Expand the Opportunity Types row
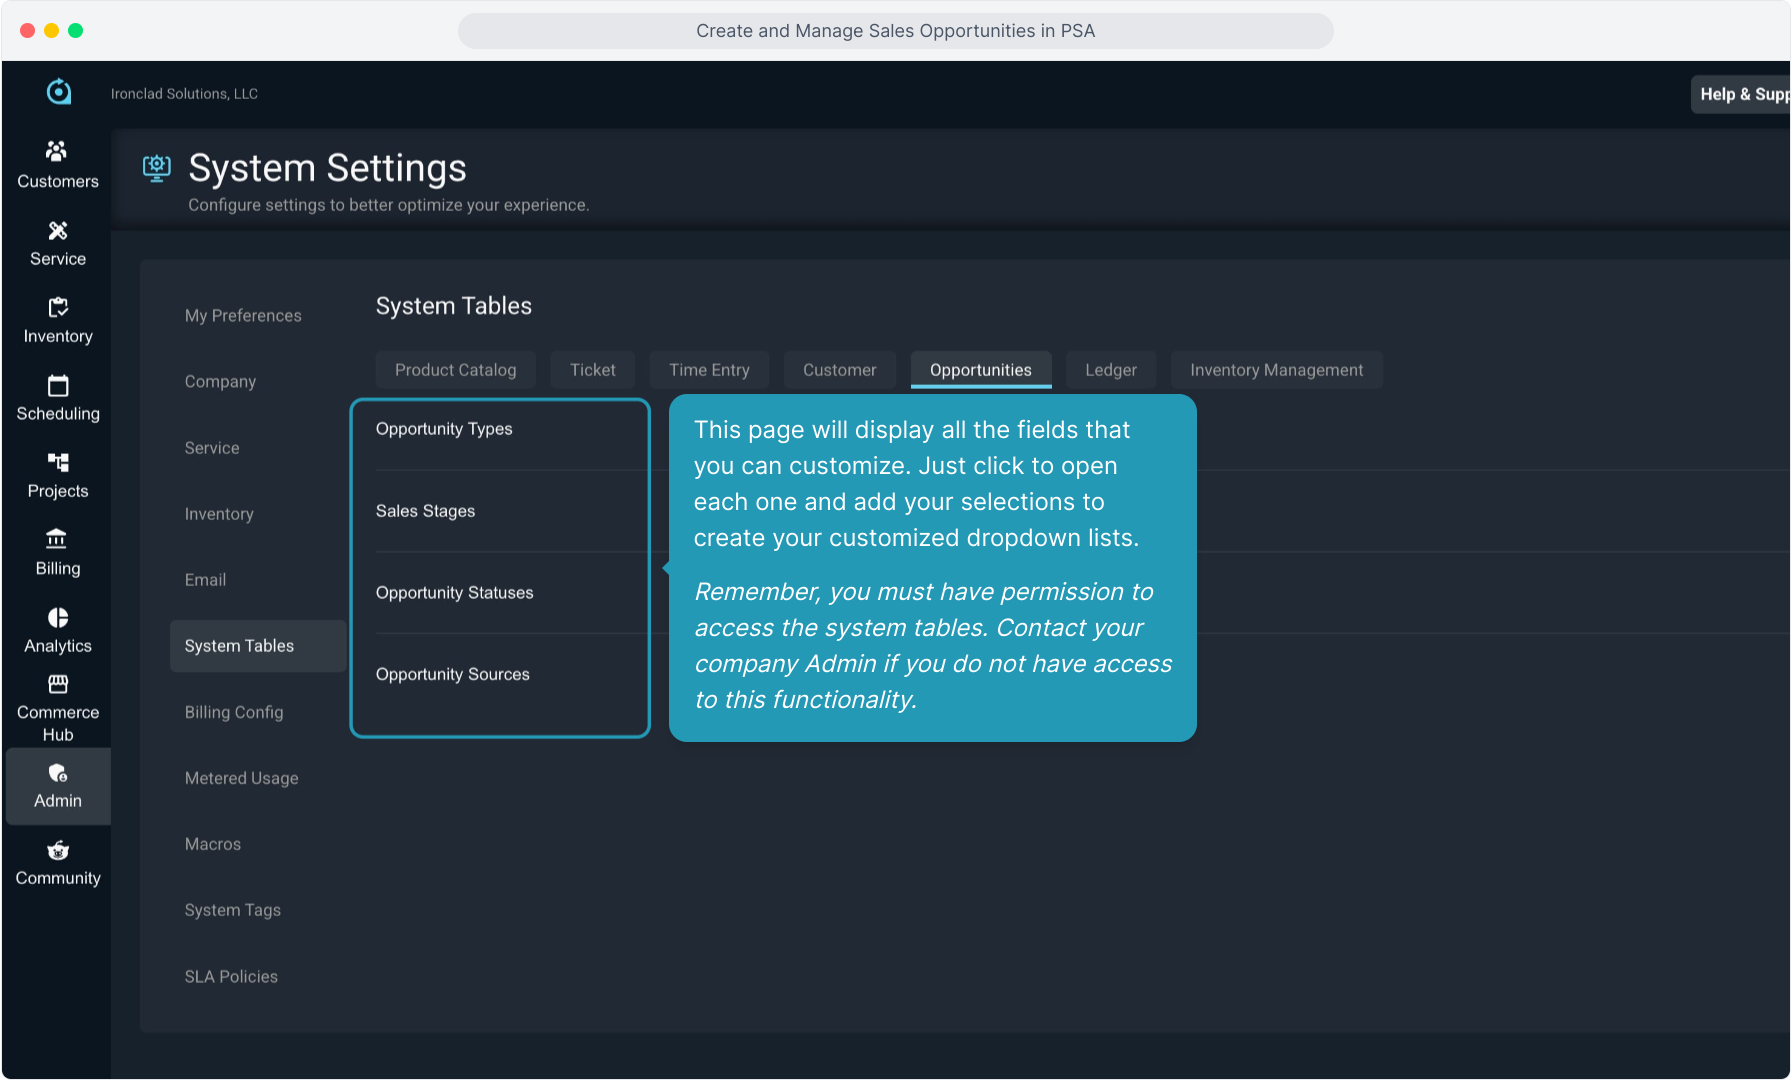Screen dimensions: 1792x1080 (x=444, y=429)
